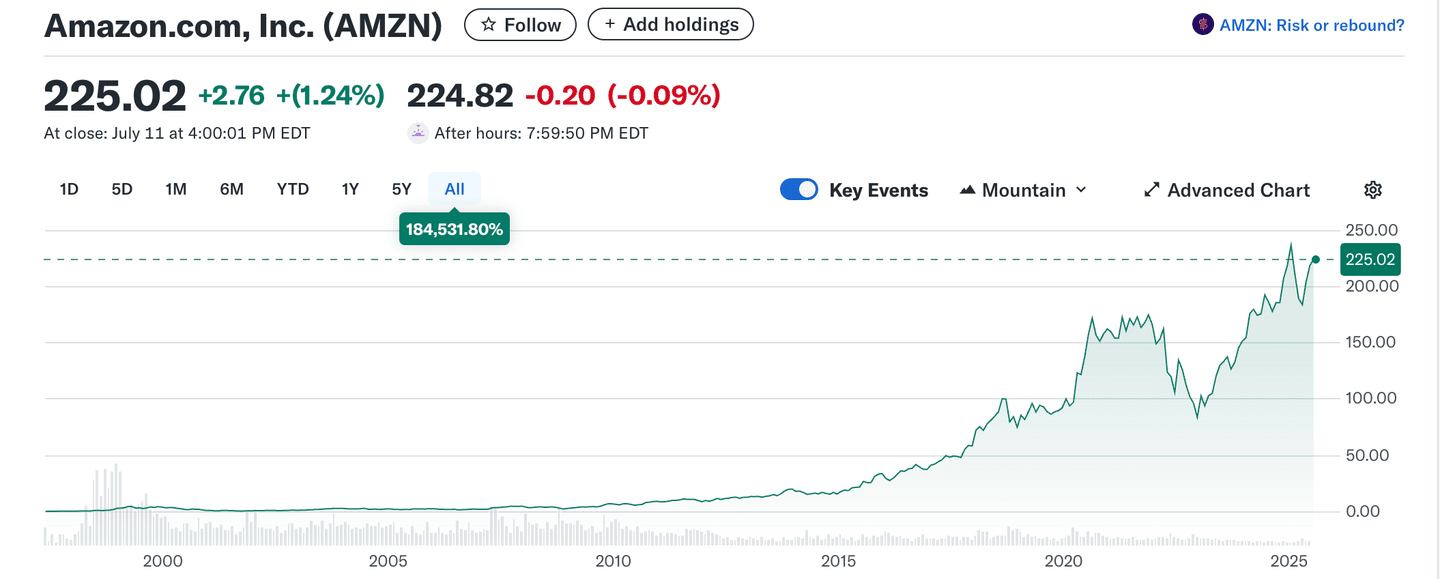The height and width of the screenshot is (579, 1440).
Task: Click the 225.02 current price chart label
Action: (1371, 260)
